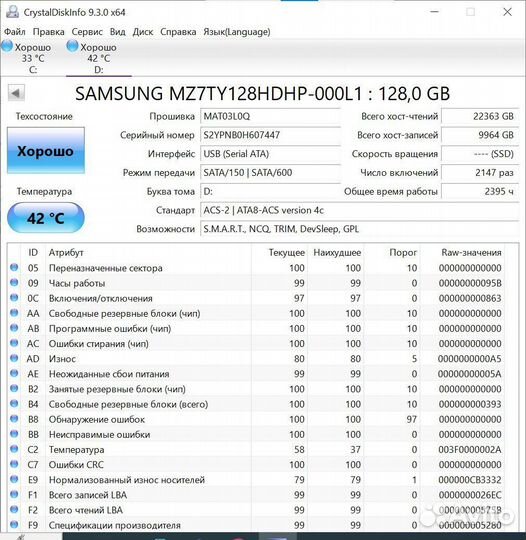This screenshot has width=526, height=540.
Task: Click the interface field USB (Serial ATA)
Action: (270, 154)
